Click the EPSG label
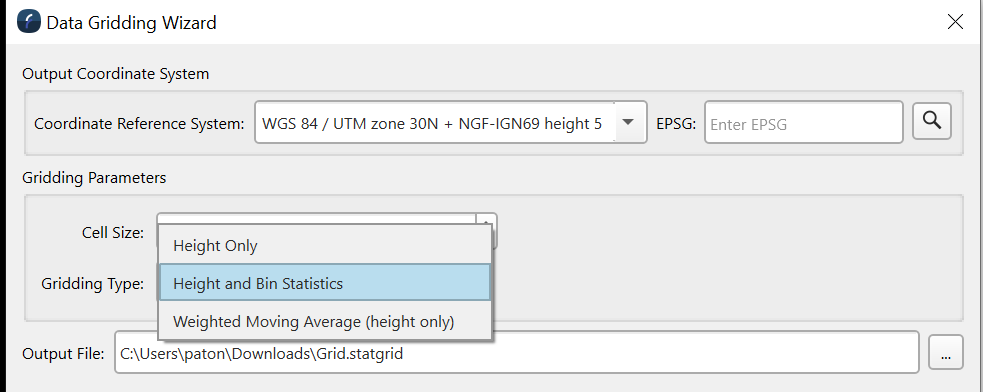 676,124
